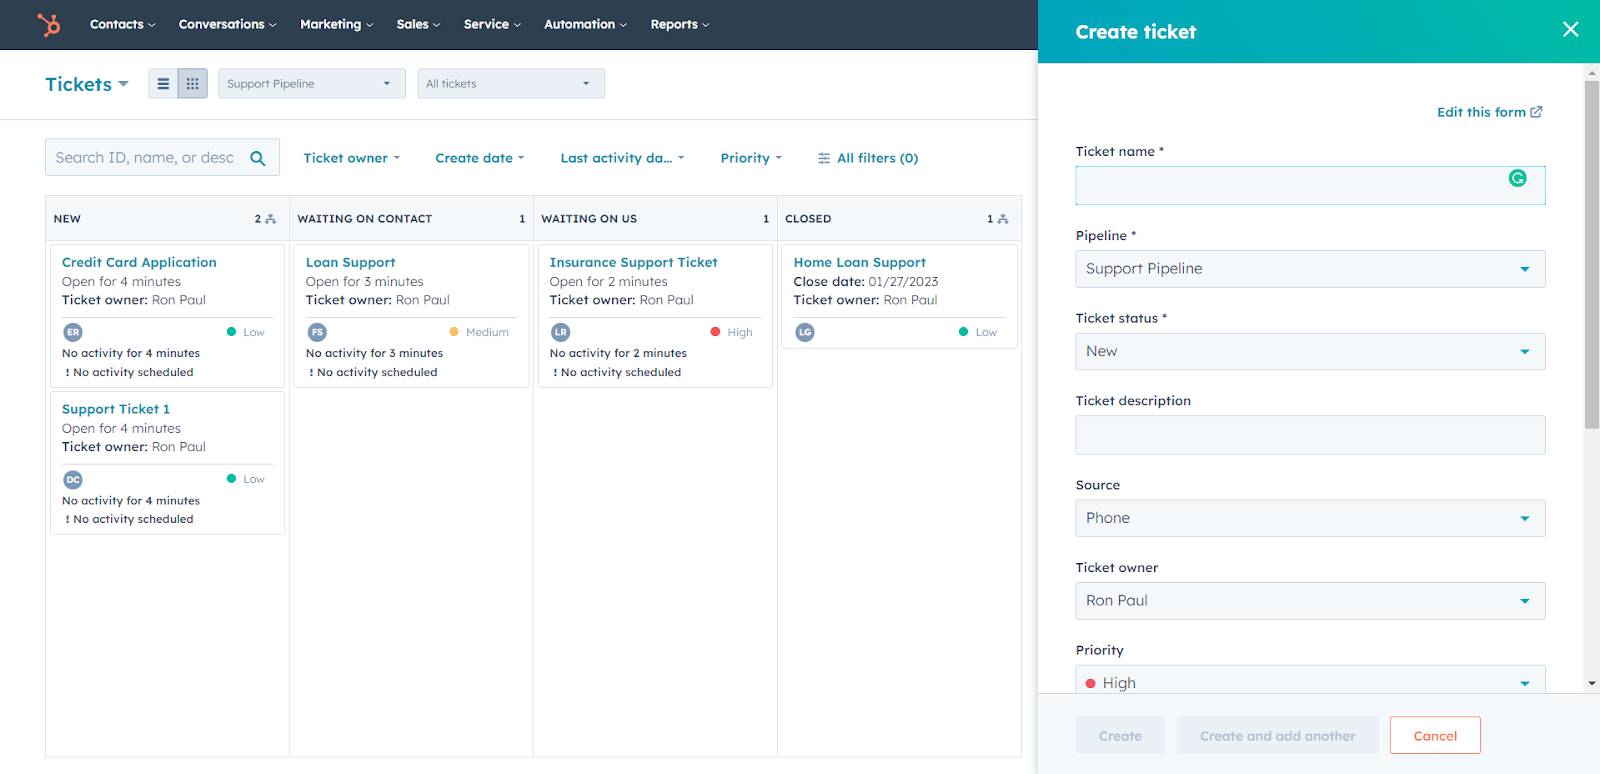Expand the Tickets object dropdown
This screenshot has width=1600, height=774.
click(87, 84)
